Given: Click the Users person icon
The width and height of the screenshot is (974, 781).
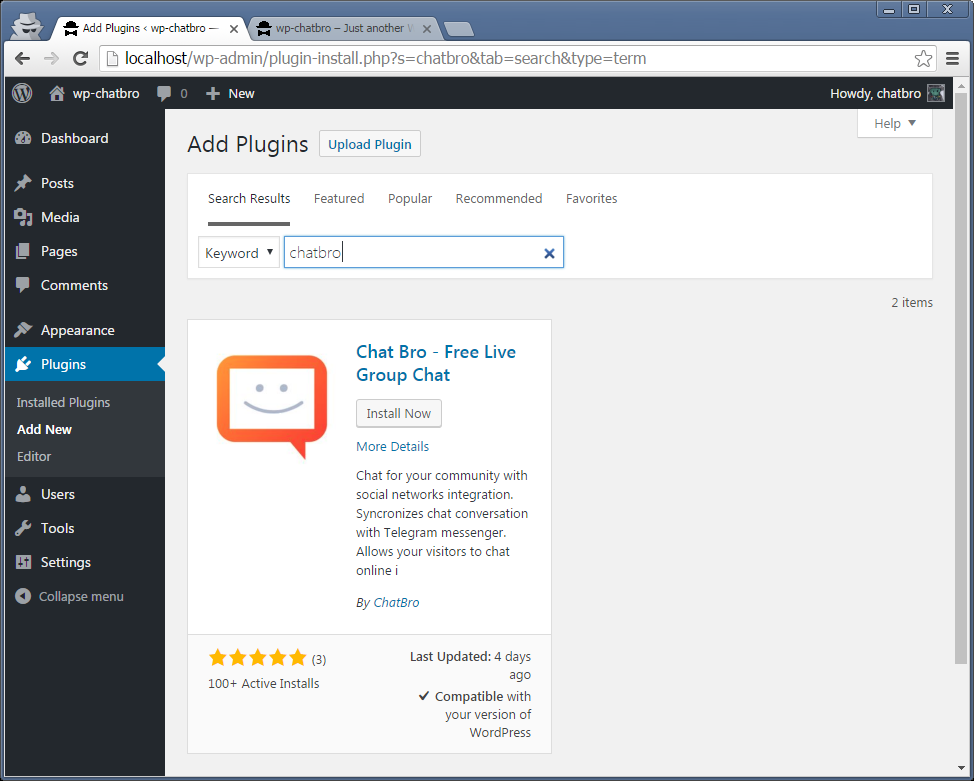Looking at the screenshot, I should pos(23,494).
